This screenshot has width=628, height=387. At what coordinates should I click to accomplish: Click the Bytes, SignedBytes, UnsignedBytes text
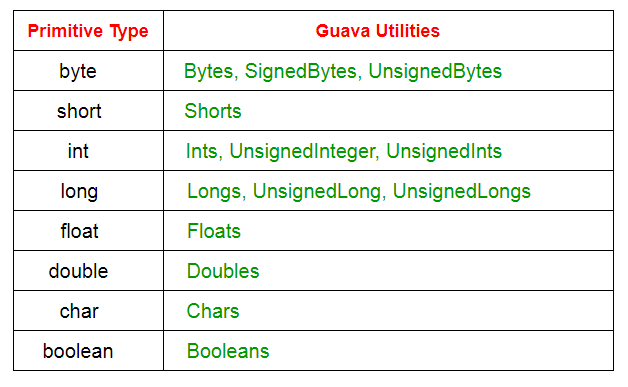(343, 71)
